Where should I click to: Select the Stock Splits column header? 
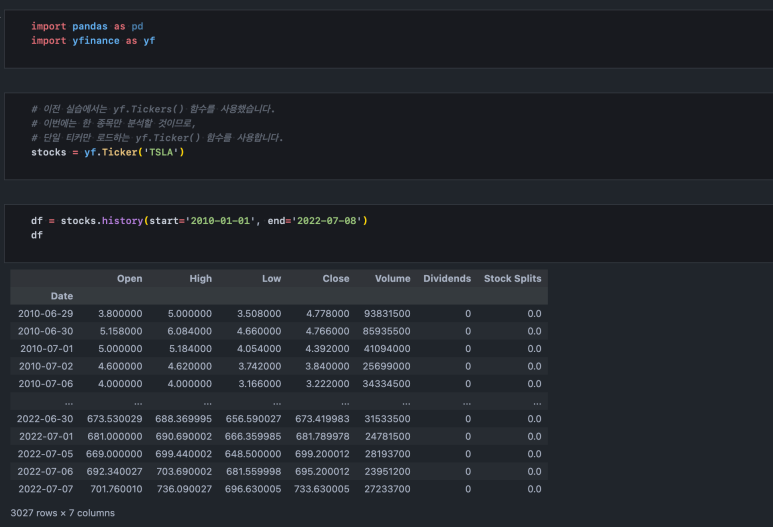click(513, 279)
